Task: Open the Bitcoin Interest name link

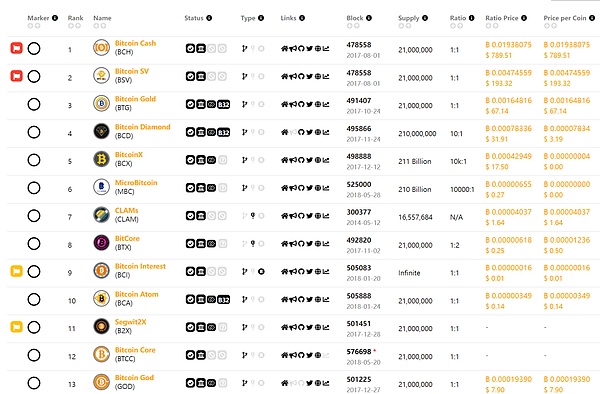Action: click(x=140, y=266)
